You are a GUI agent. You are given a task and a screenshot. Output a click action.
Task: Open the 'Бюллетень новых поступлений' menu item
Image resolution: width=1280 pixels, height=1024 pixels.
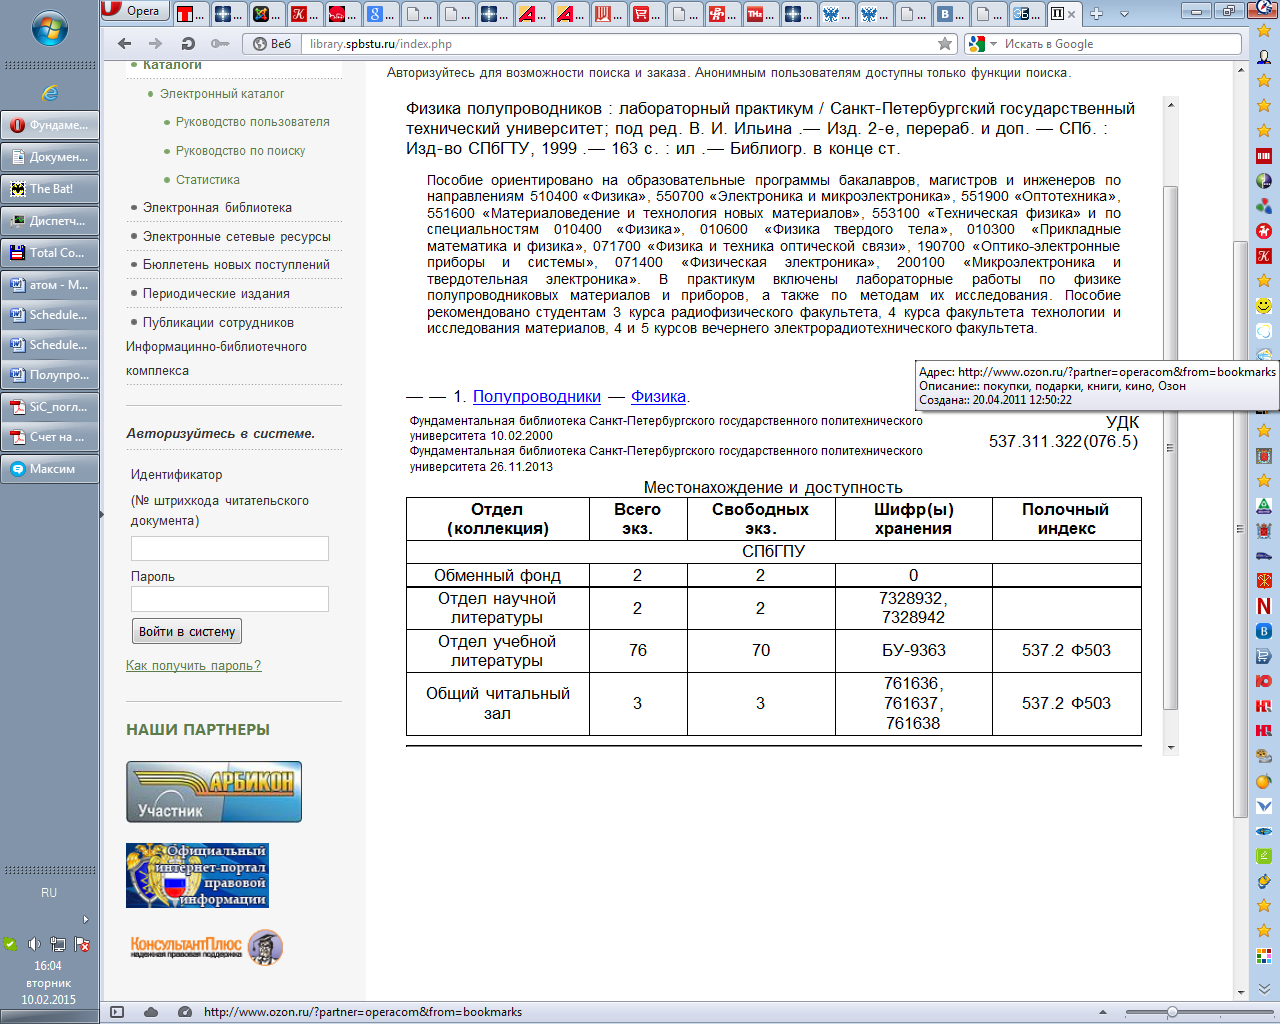(236, 265)
